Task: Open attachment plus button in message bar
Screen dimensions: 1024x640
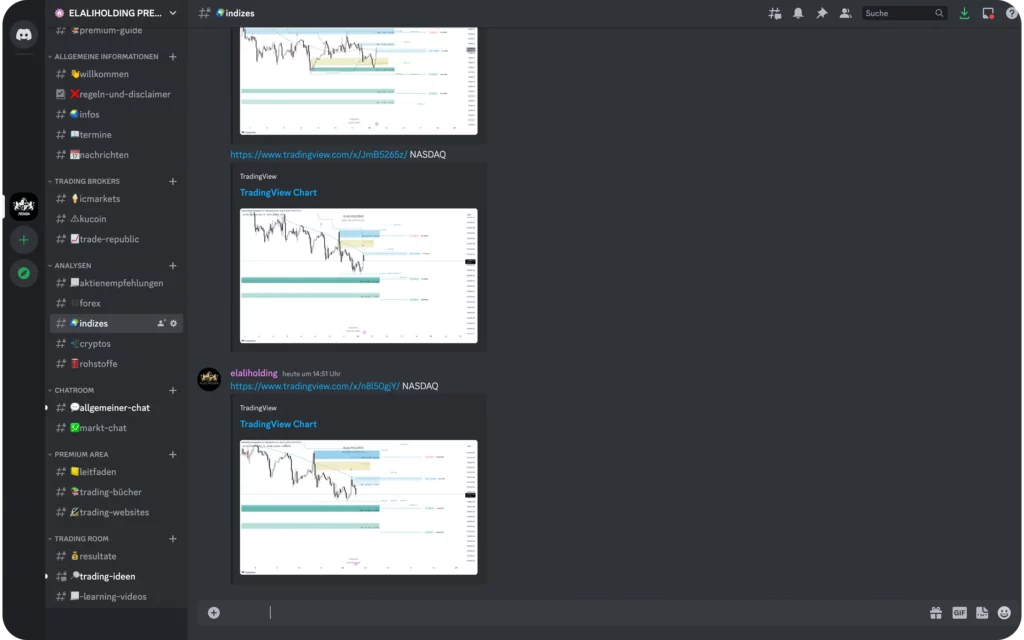Action: 214,613
